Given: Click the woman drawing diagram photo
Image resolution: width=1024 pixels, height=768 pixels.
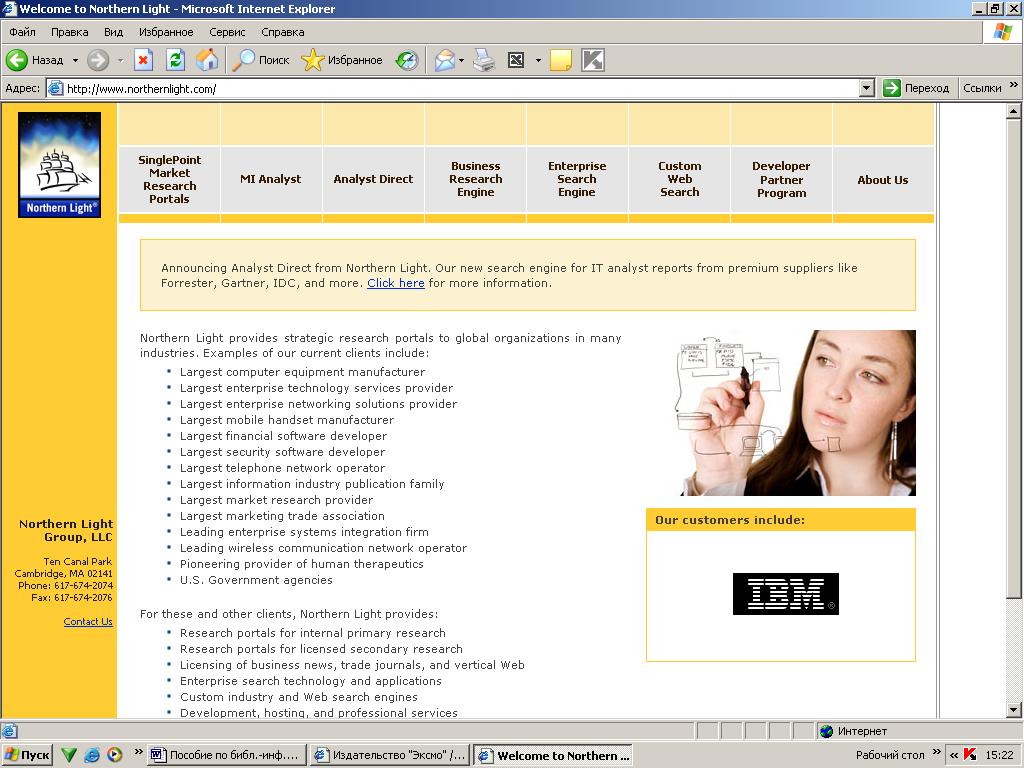Looking at the screenshot, I should (795, 413).
